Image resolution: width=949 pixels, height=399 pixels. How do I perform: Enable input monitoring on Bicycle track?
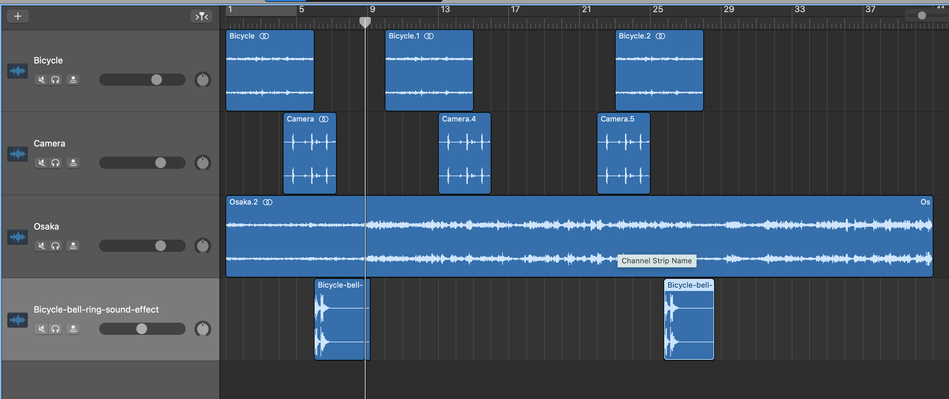click(73, 79)
